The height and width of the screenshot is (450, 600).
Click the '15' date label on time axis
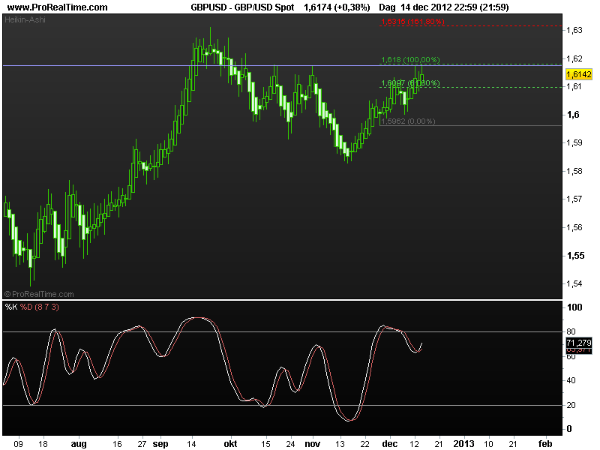[x=266, y=444]
